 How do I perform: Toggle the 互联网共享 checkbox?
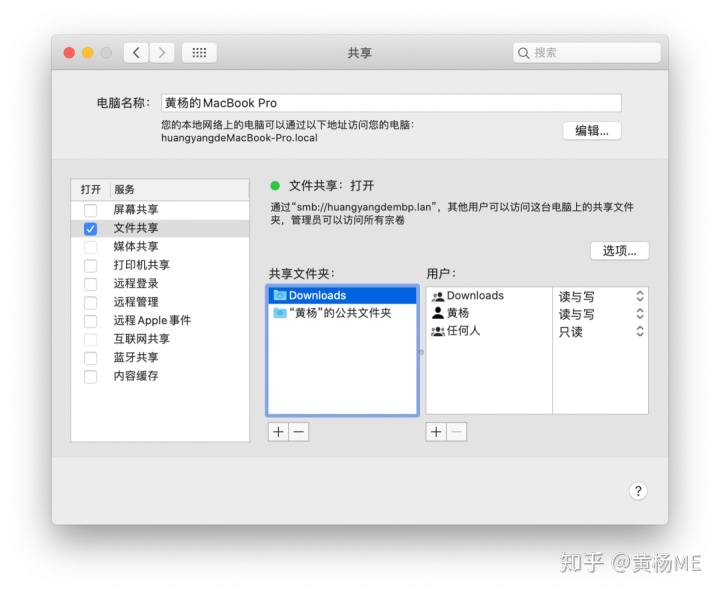90,339
